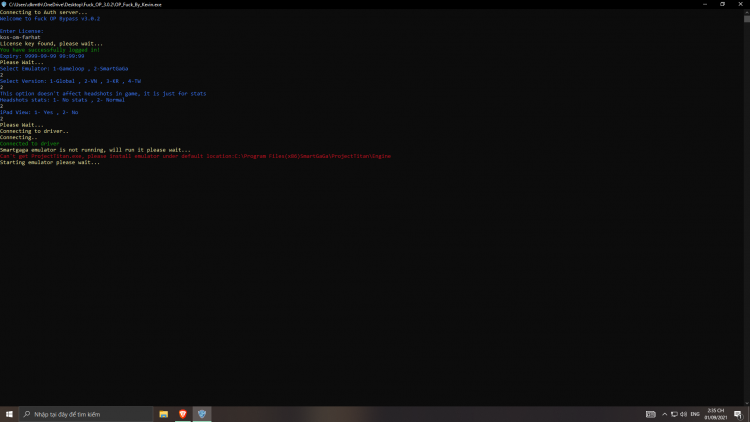Screen dimensions: 750x422
Task: Click 'License key found, please wait...' line
Action: (51, 44)
